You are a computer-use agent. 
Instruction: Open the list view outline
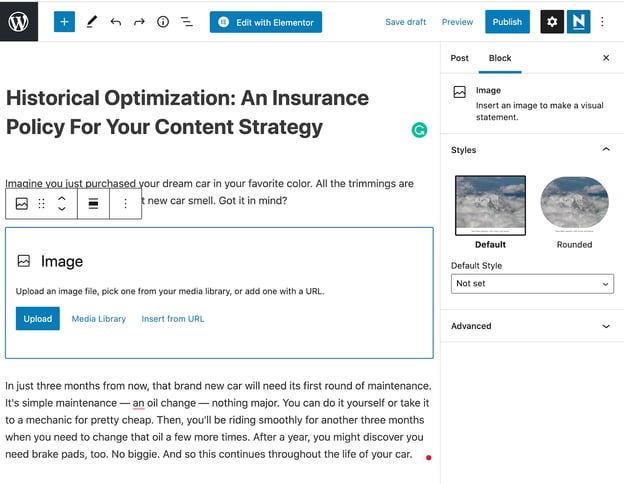(x=186, y=21)
